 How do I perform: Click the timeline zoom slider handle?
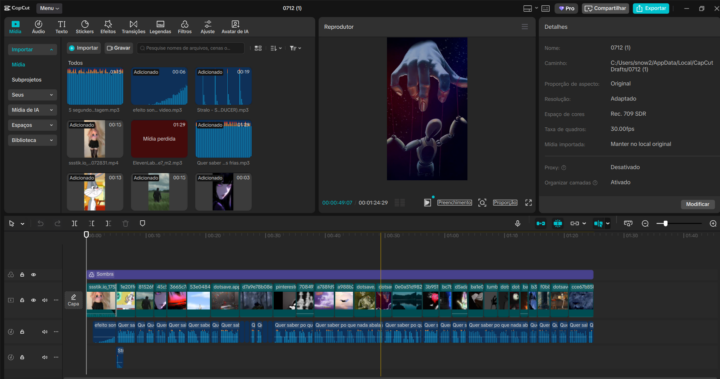click(665, 223)
